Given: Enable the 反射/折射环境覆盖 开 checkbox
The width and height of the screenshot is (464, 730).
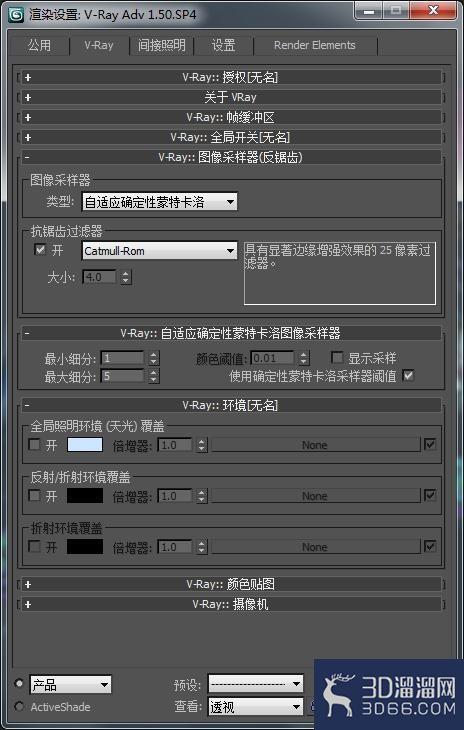Looking at the screenshot, I should click(x=34, y=496).
